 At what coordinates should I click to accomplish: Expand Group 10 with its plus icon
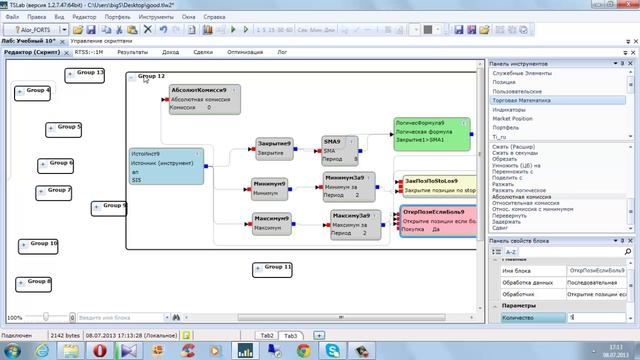(x=24, y=244)
